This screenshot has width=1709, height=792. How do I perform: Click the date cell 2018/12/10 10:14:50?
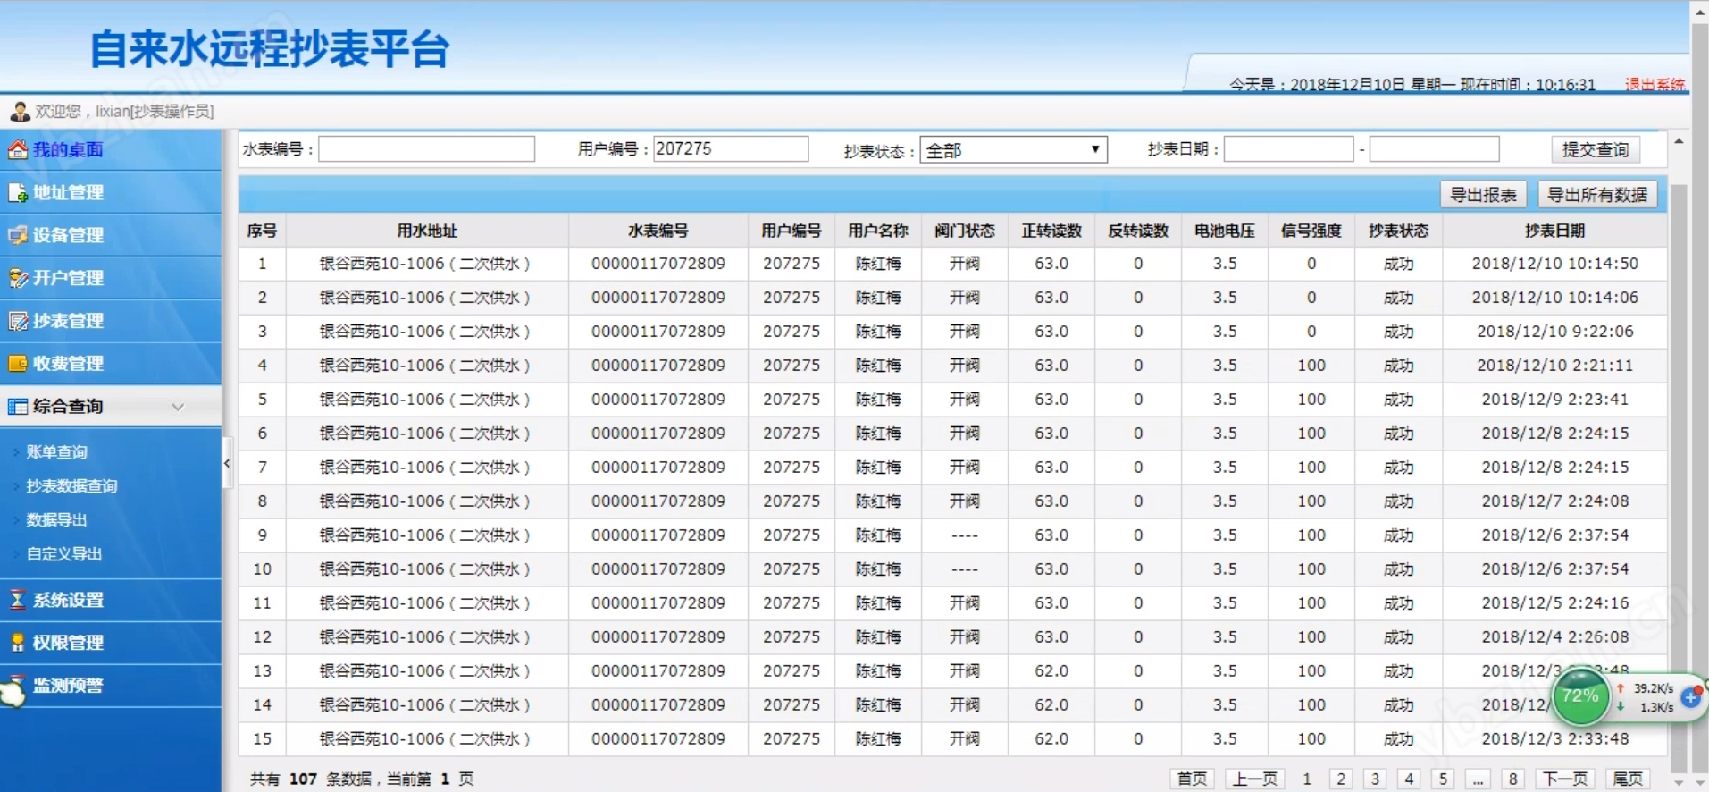tap(1555, 264)
